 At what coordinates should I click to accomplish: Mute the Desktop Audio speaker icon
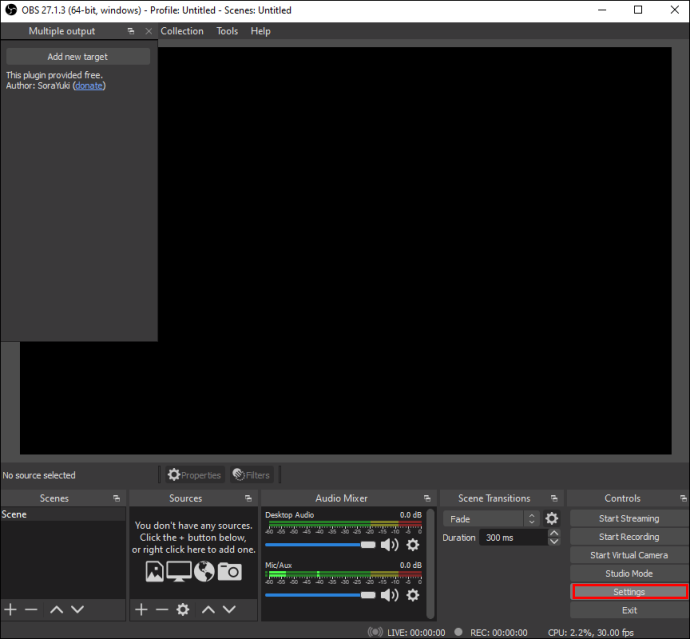pyautogui.click(x=389, y=545)
